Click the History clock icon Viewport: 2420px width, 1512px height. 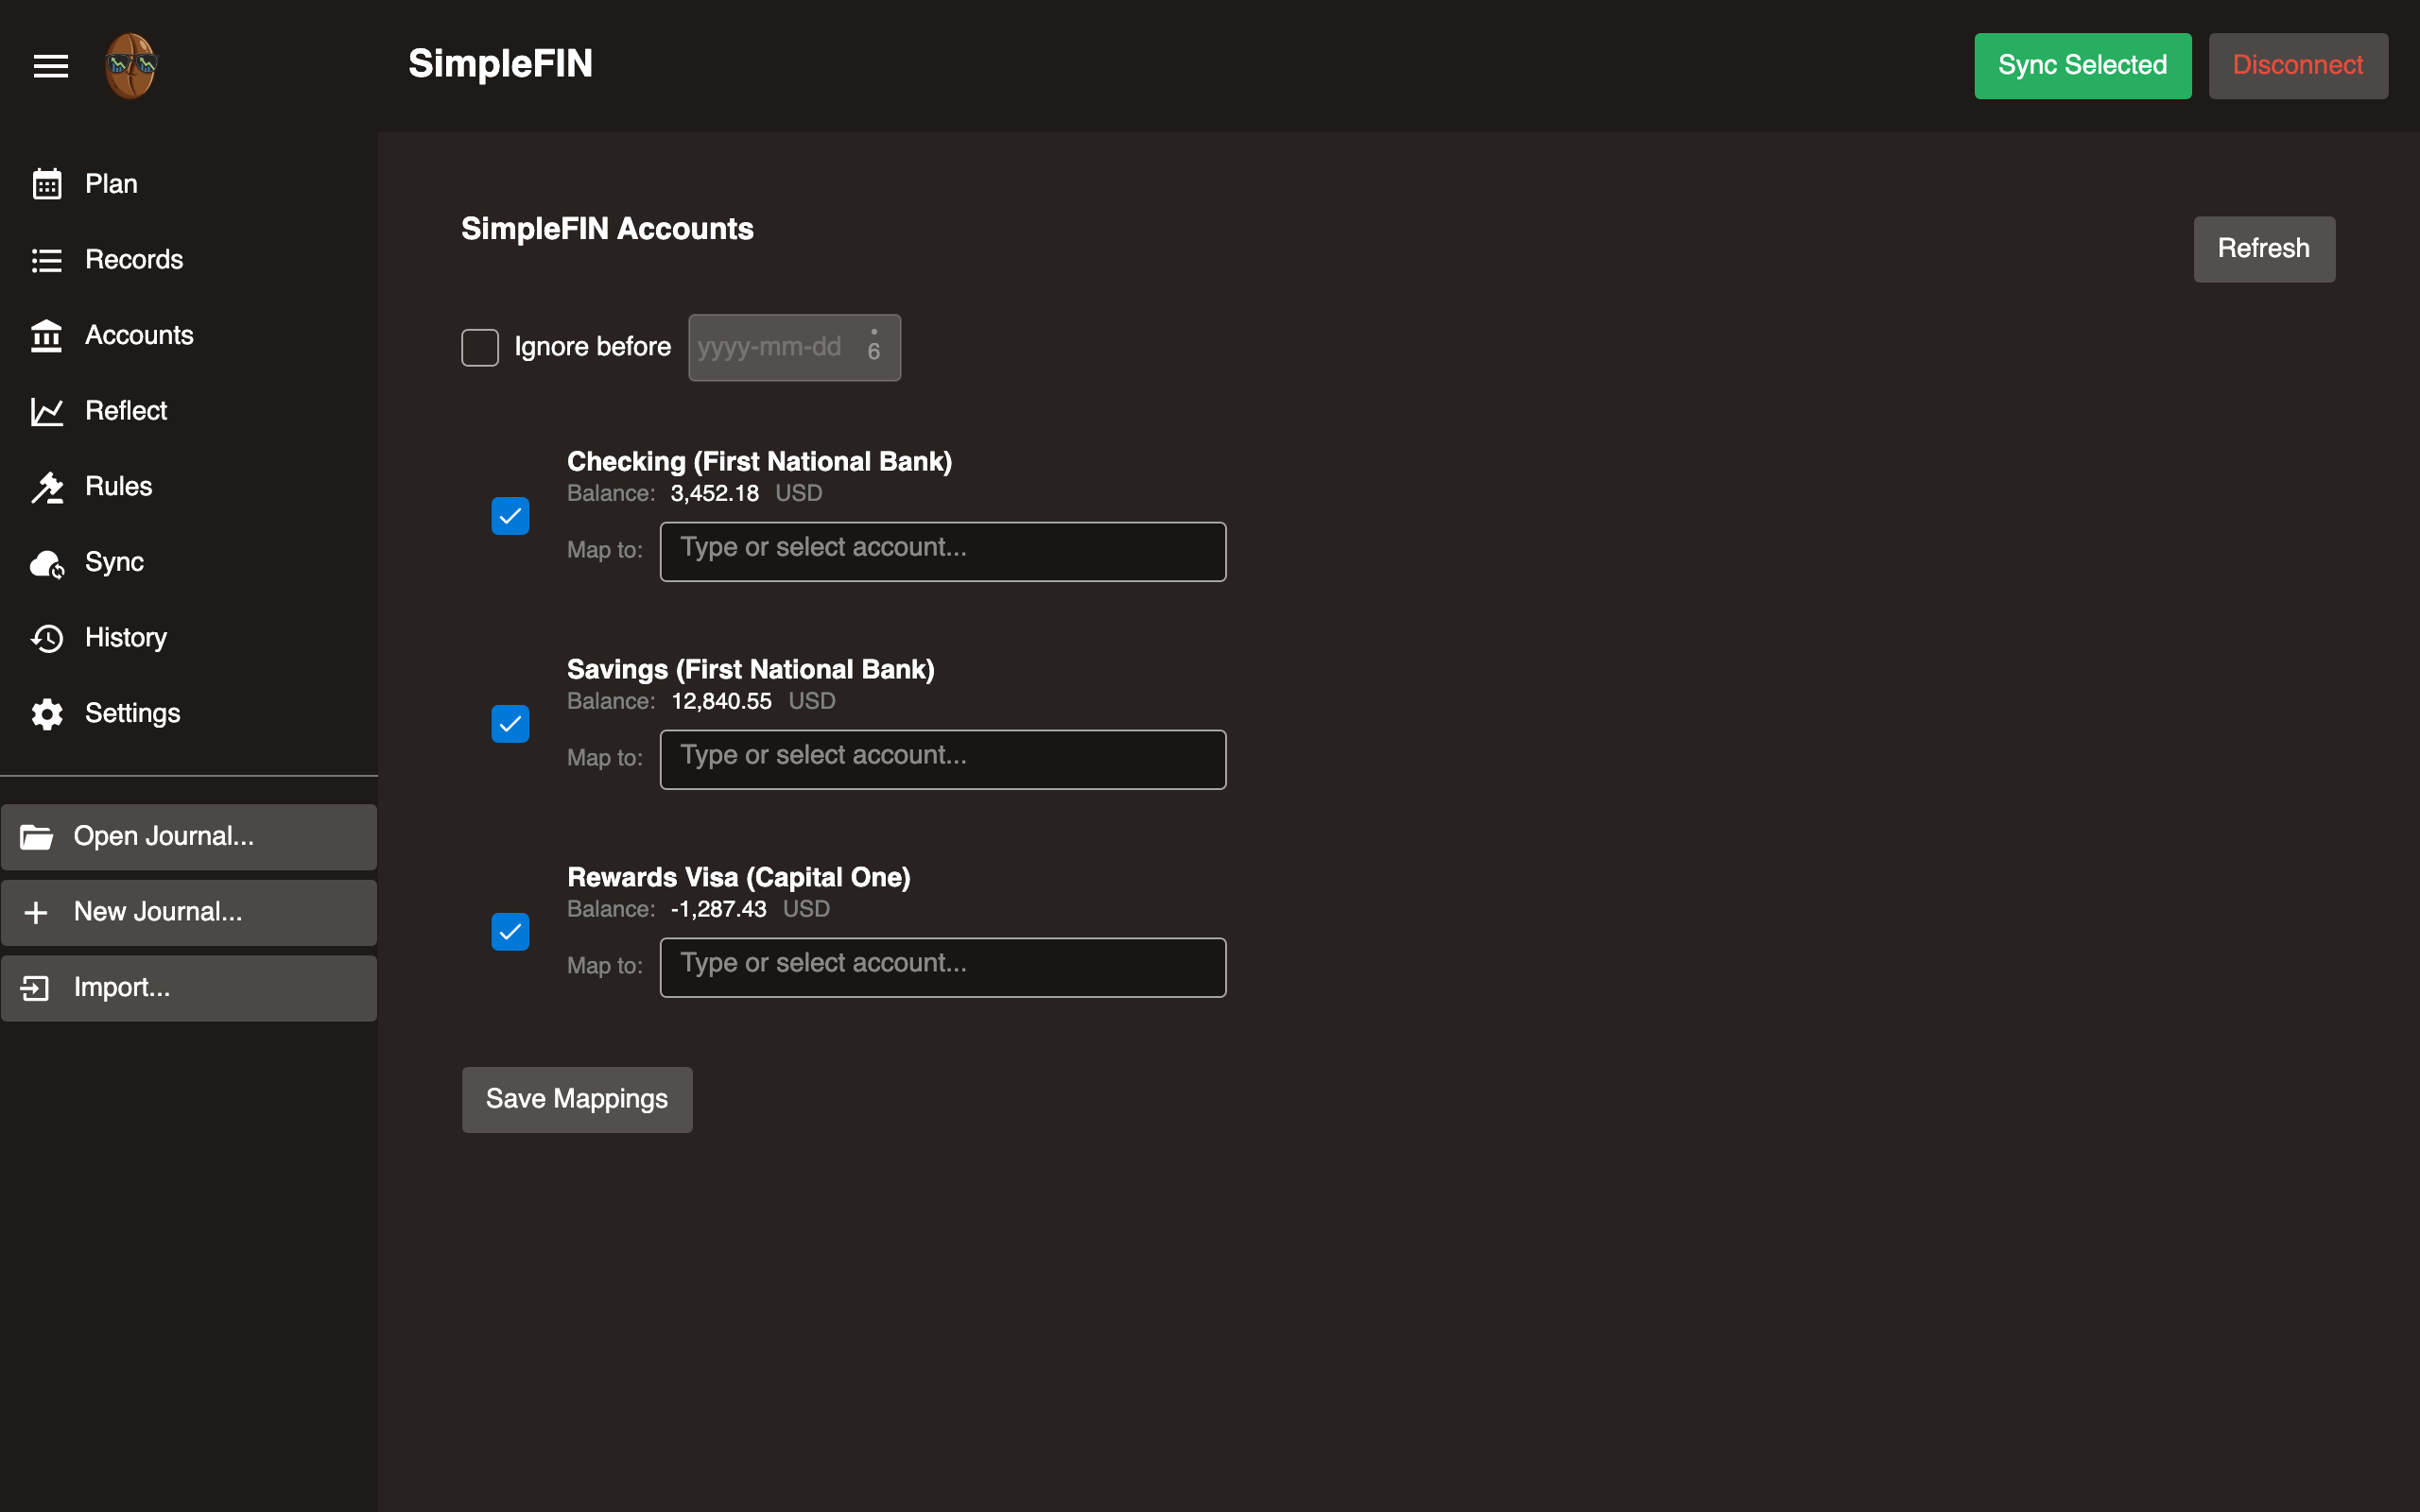click(x=47, y=638)
